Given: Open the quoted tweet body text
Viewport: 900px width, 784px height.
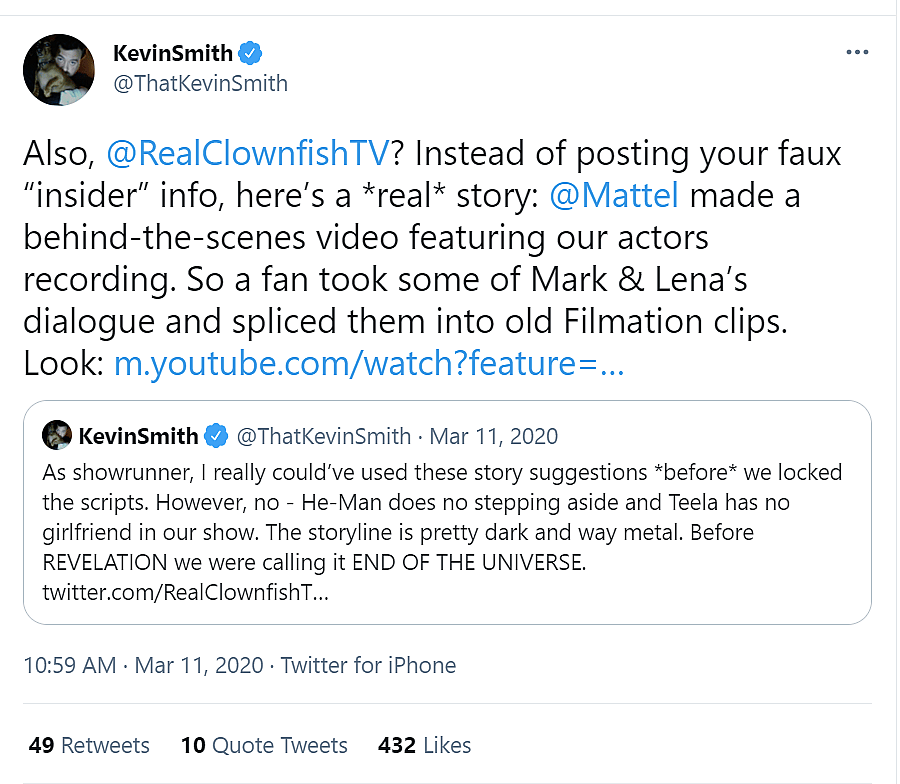Looking at the screenshot, I should (440, 516).
